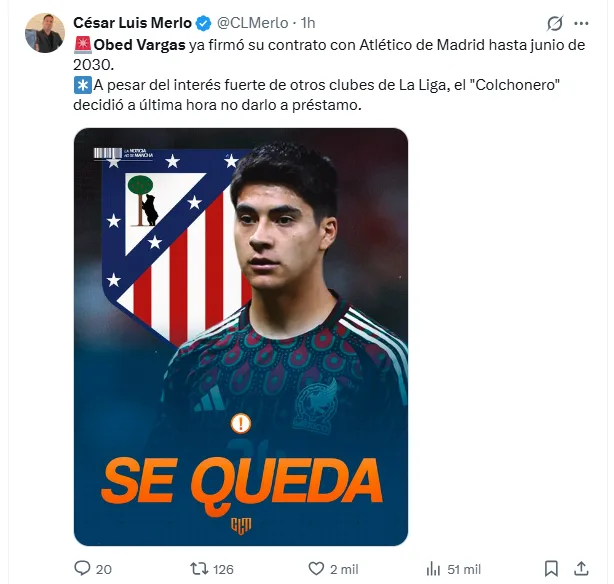Share the tweet via upload icon
This screenshot has height=584, width=614.
click(581, 569)
